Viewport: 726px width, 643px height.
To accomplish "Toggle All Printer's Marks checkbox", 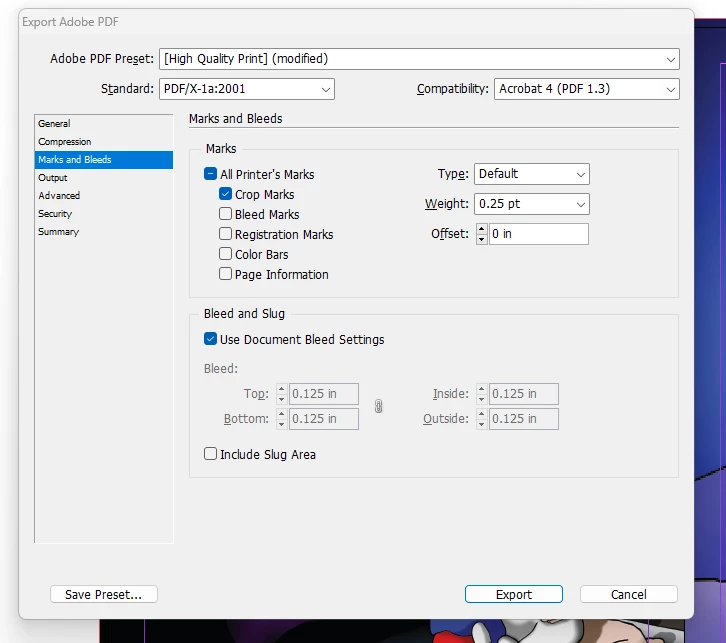I will click(x=210, y=174).
